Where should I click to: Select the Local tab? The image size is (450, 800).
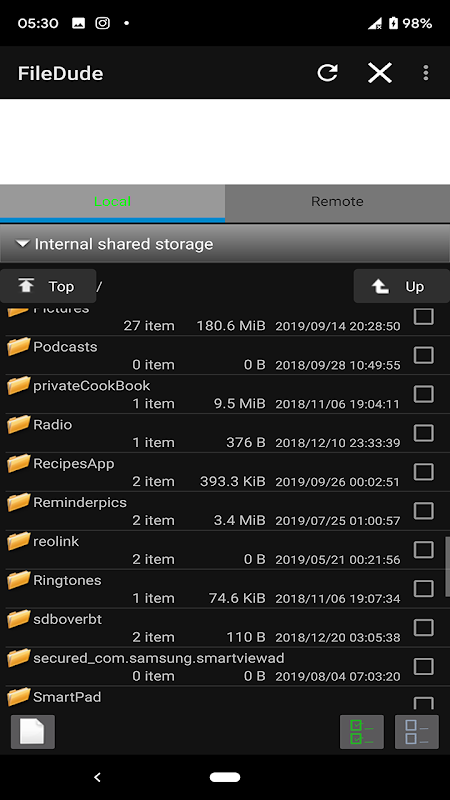tap(112, 202)
